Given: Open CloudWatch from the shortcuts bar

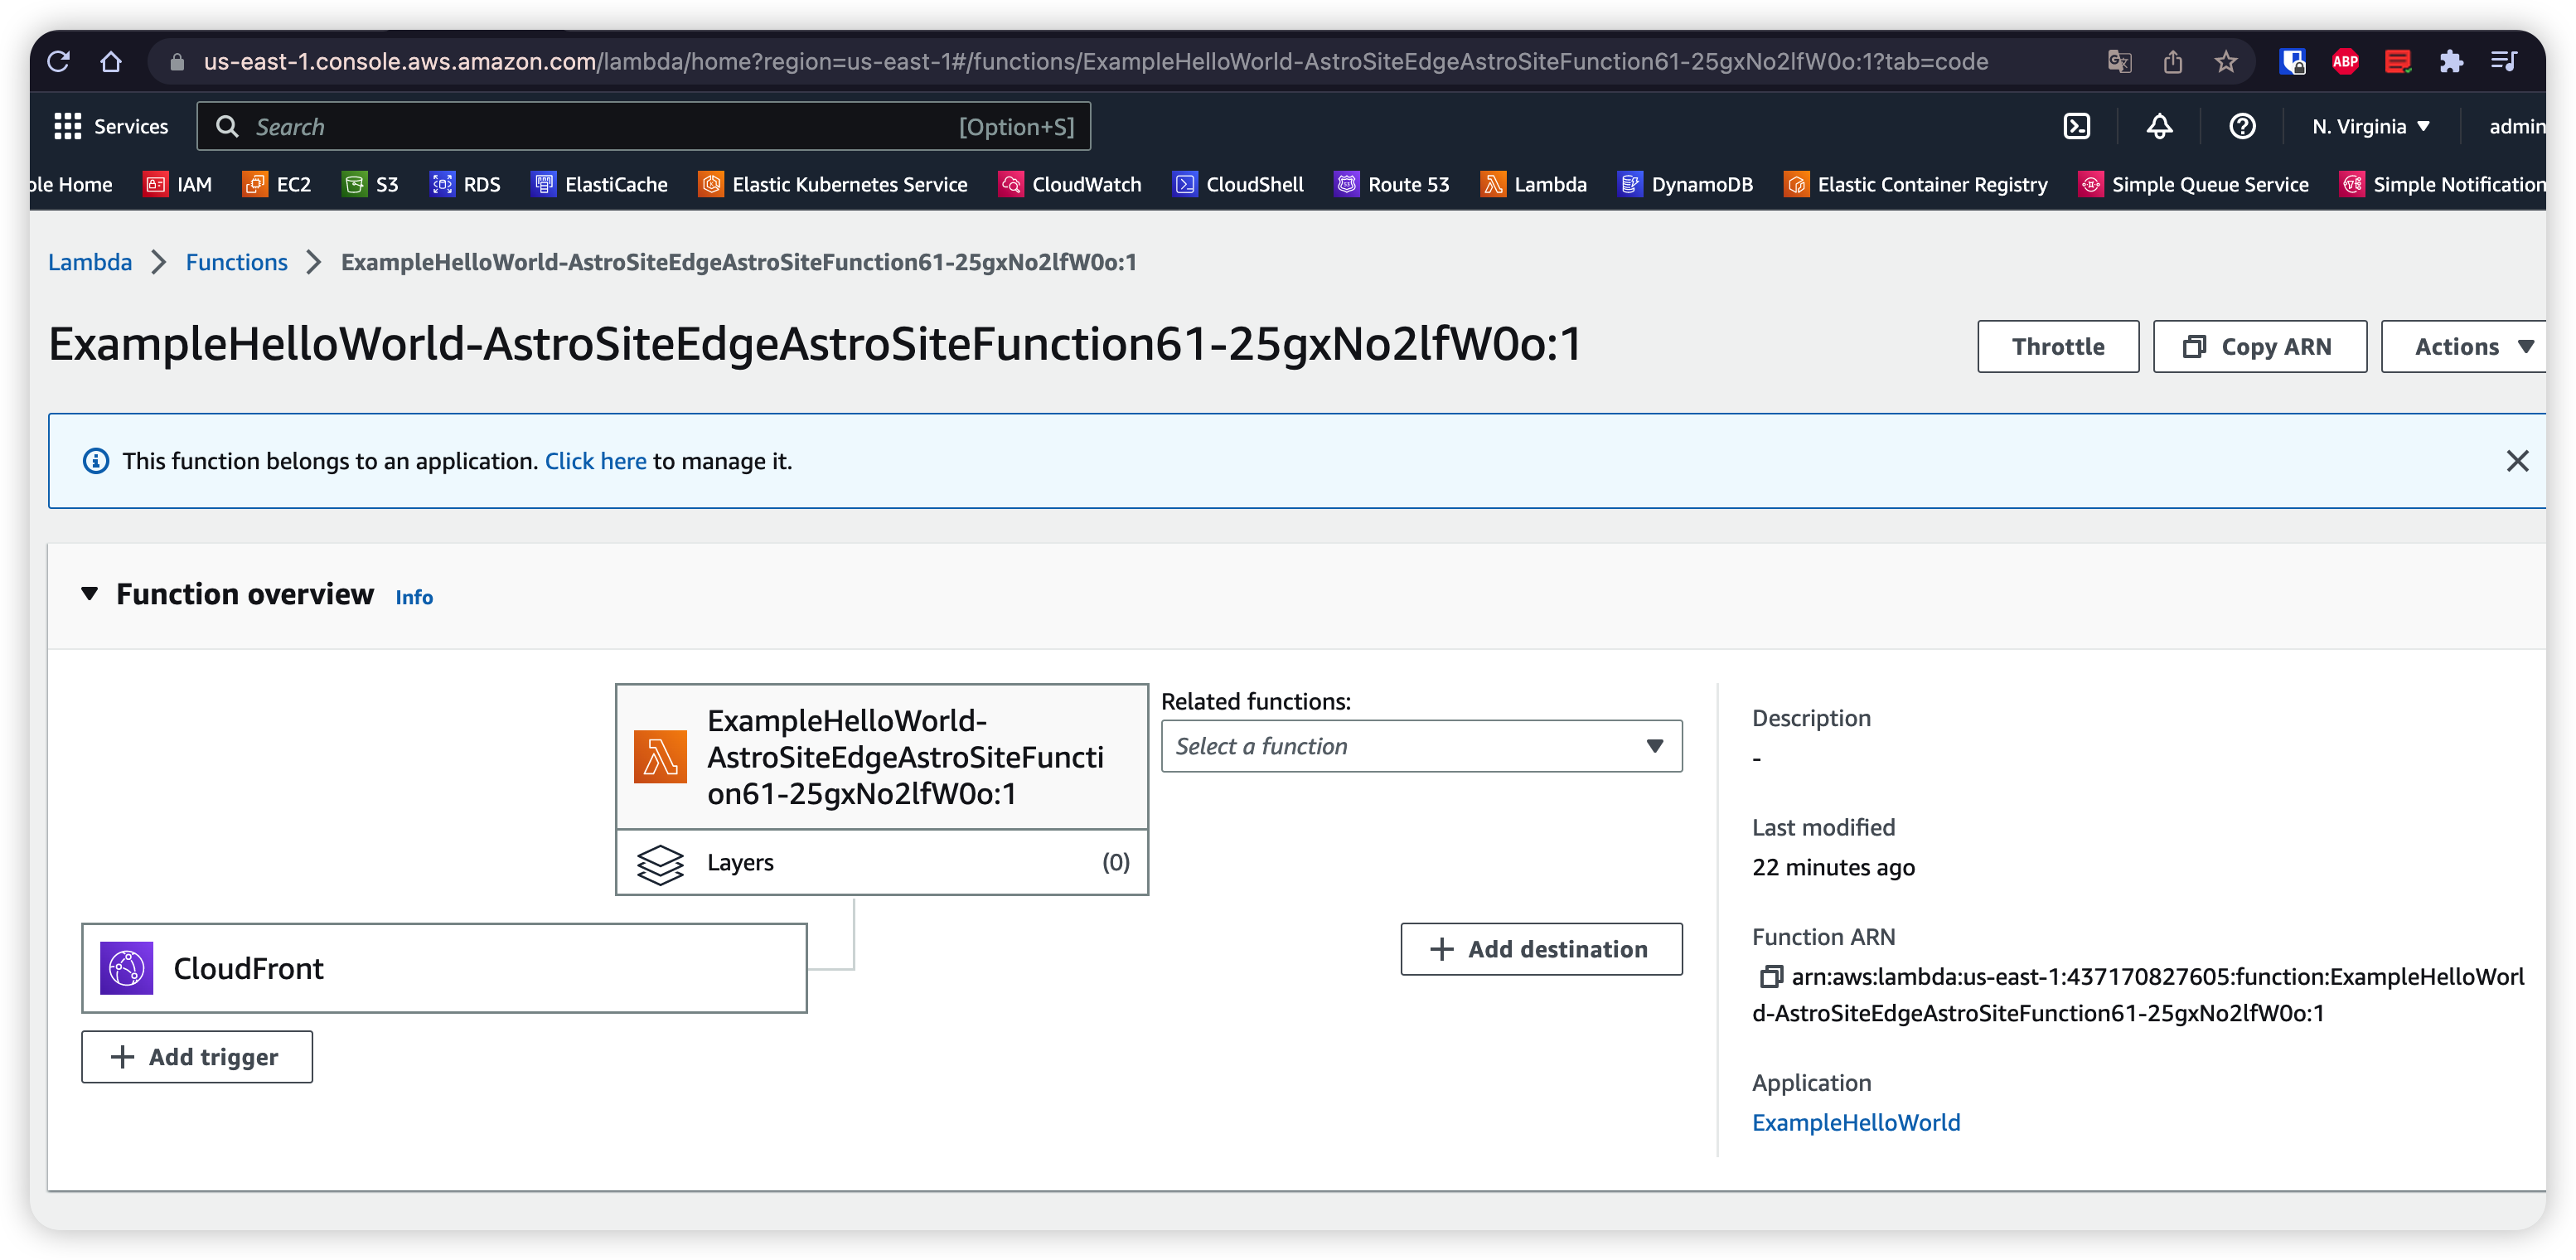Looking at the screenshot, I should coord(1069,184).
